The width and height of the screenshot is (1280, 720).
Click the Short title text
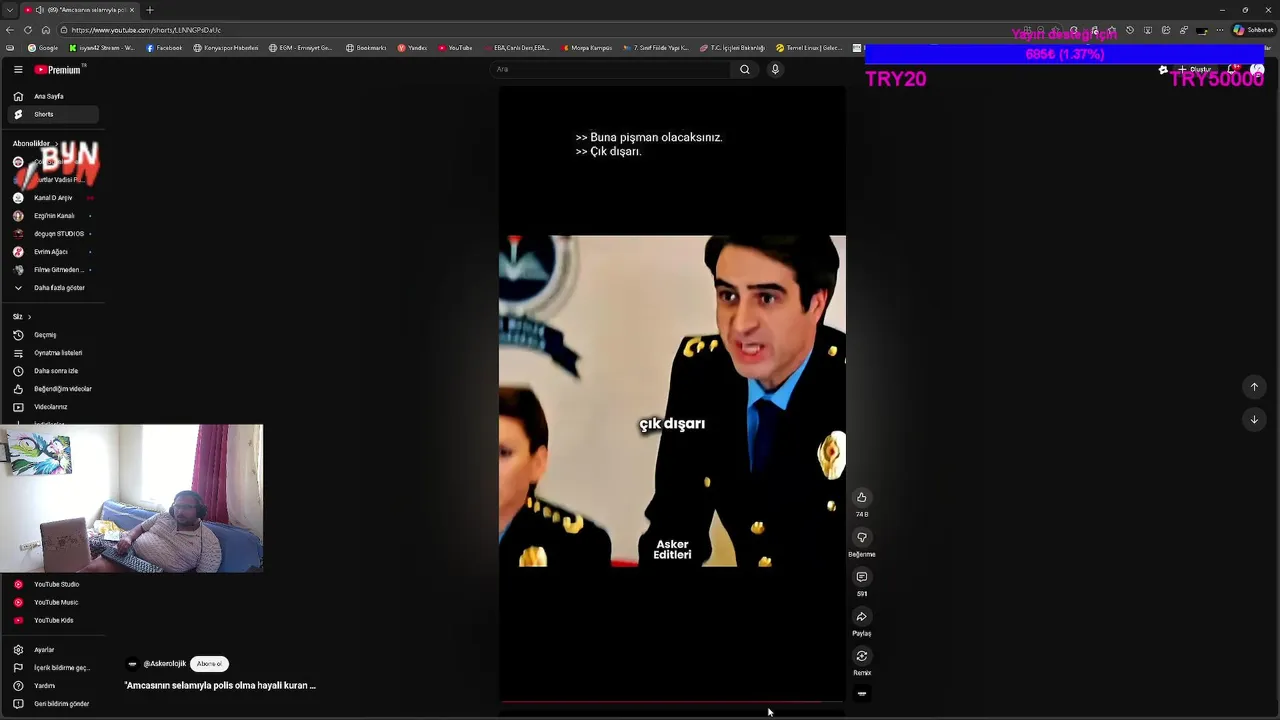click(220, 686)
